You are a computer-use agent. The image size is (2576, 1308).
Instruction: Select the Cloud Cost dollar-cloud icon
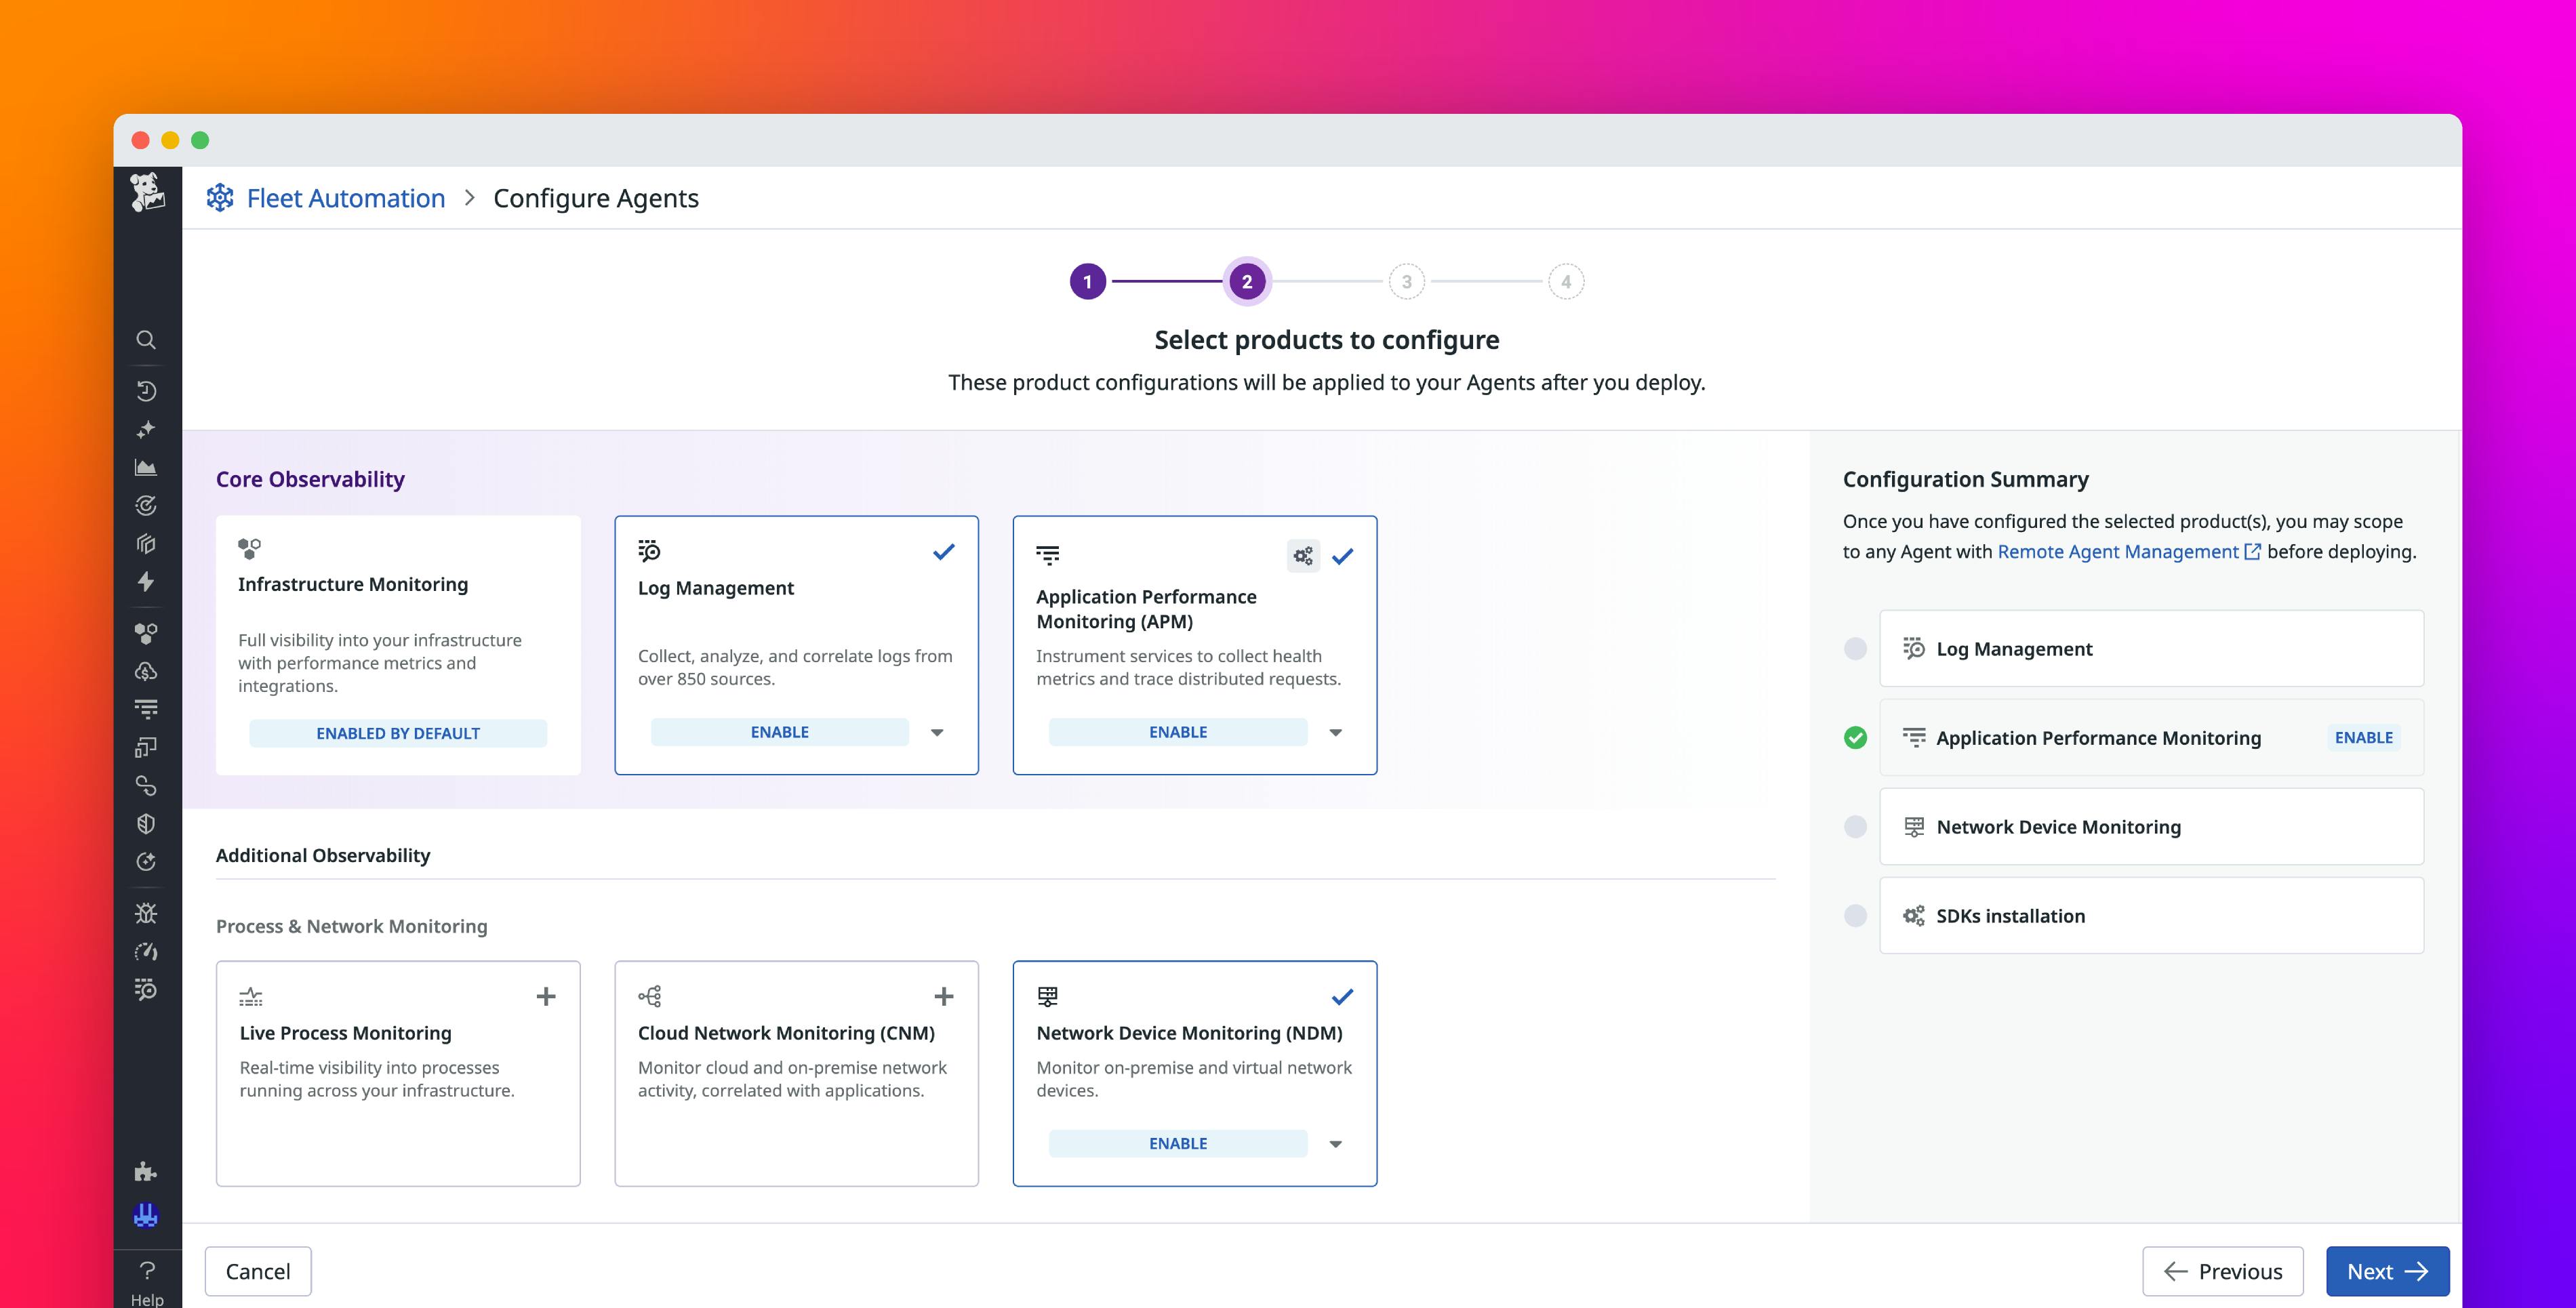click(147, 671)
